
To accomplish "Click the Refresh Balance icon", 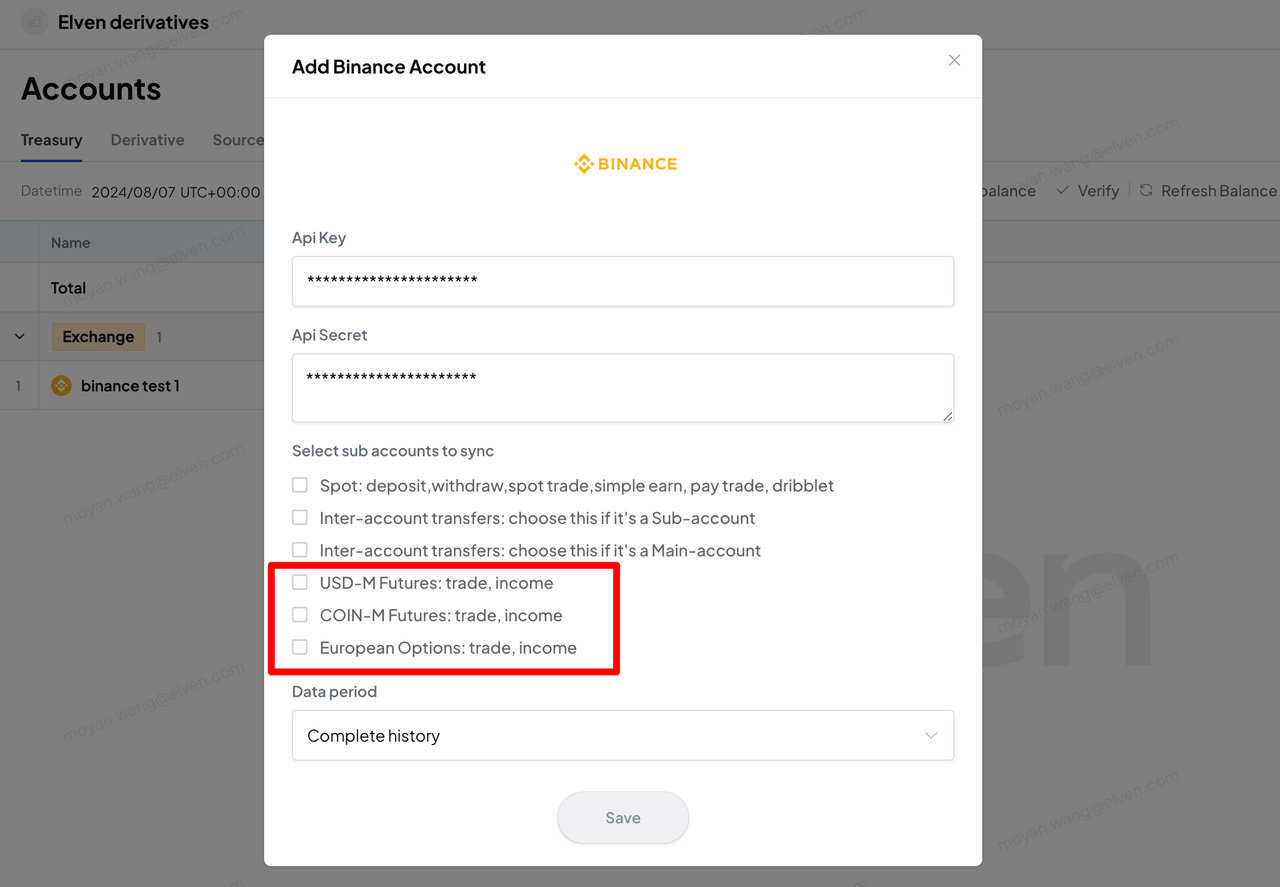I will [1146, 190].
